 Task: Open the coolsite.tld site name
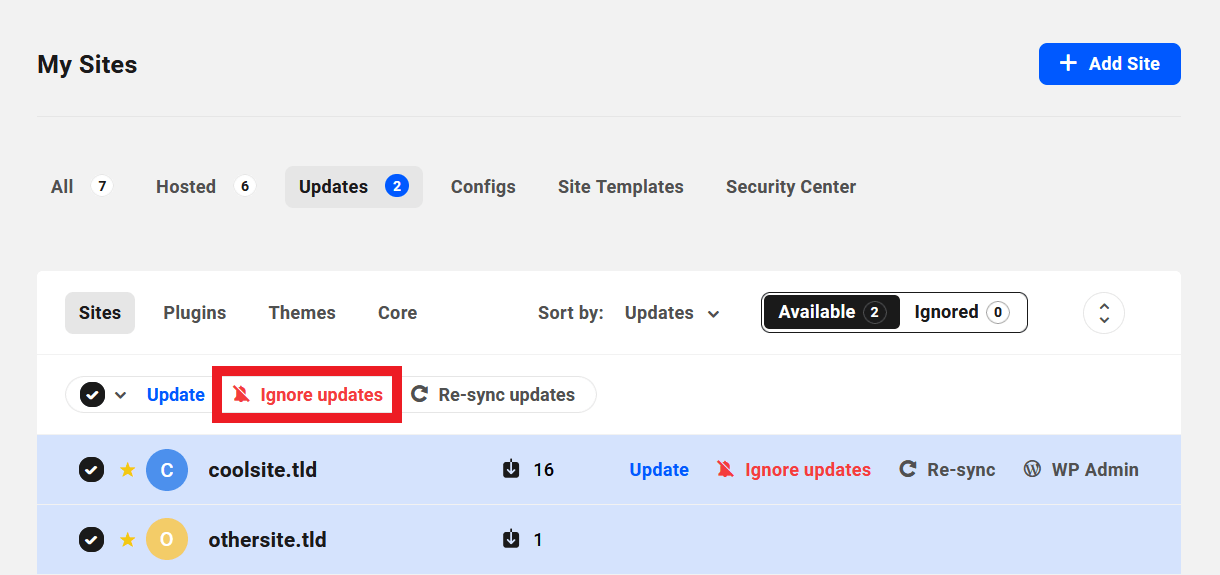pyautogui.click(x=262, y=470)
